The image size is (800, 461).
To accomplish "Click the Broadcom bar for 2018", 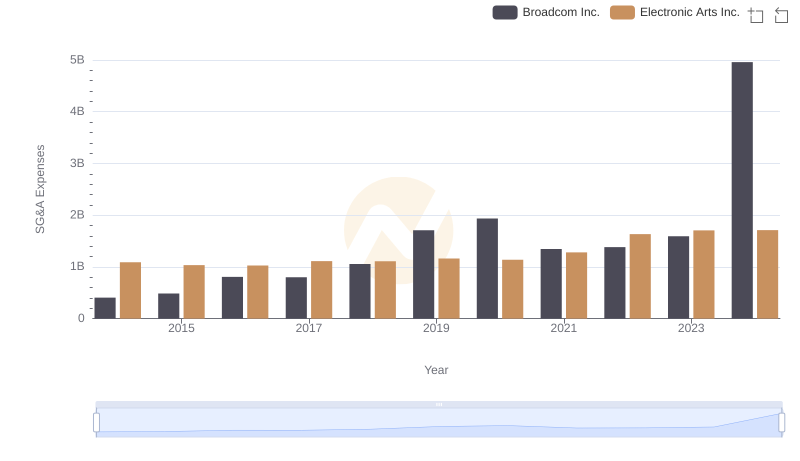I will 360,291.
